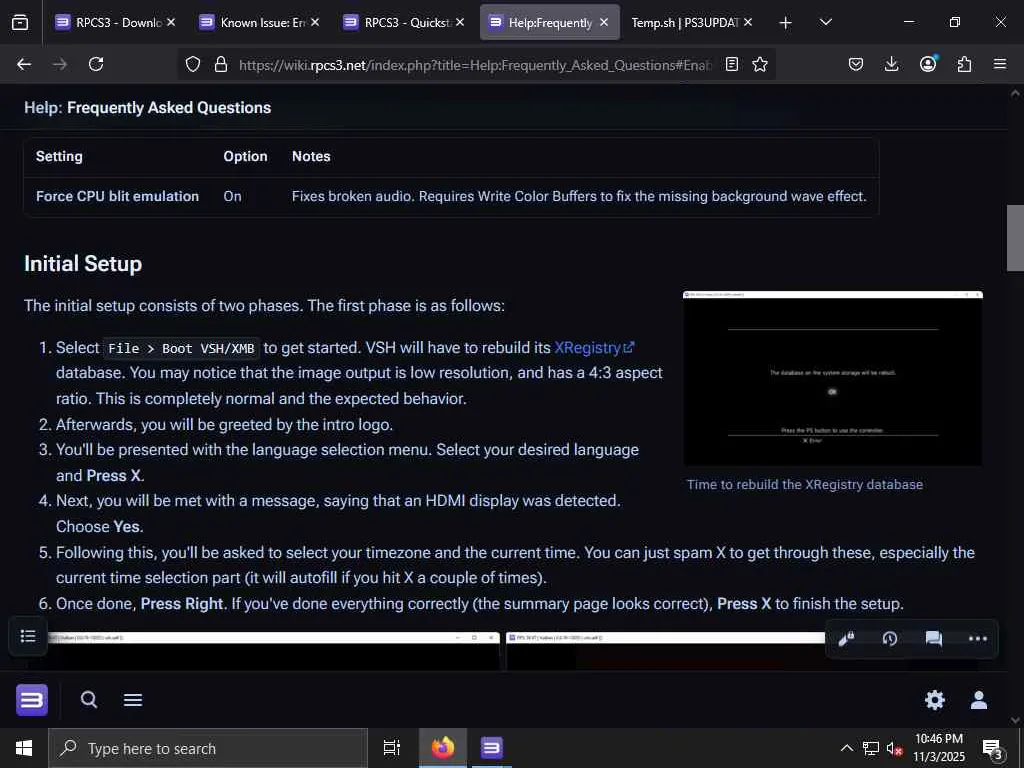Open the Windows Start menu
The height and width of the screenshot is (768, 1024).
click(24, 748)
